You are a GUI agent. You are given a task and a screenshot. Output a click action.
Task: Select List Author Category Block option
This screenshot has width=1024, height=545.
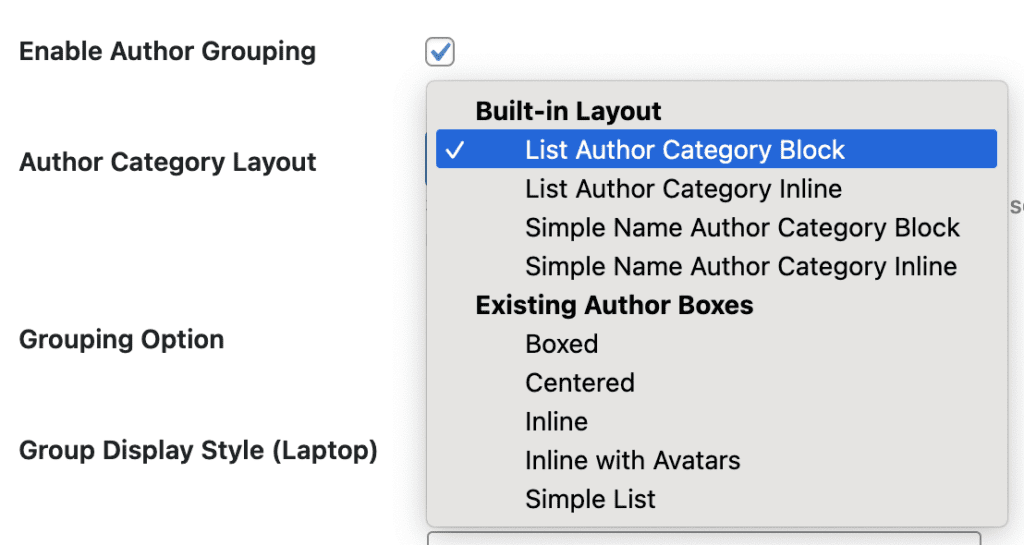tap(685, 150)
